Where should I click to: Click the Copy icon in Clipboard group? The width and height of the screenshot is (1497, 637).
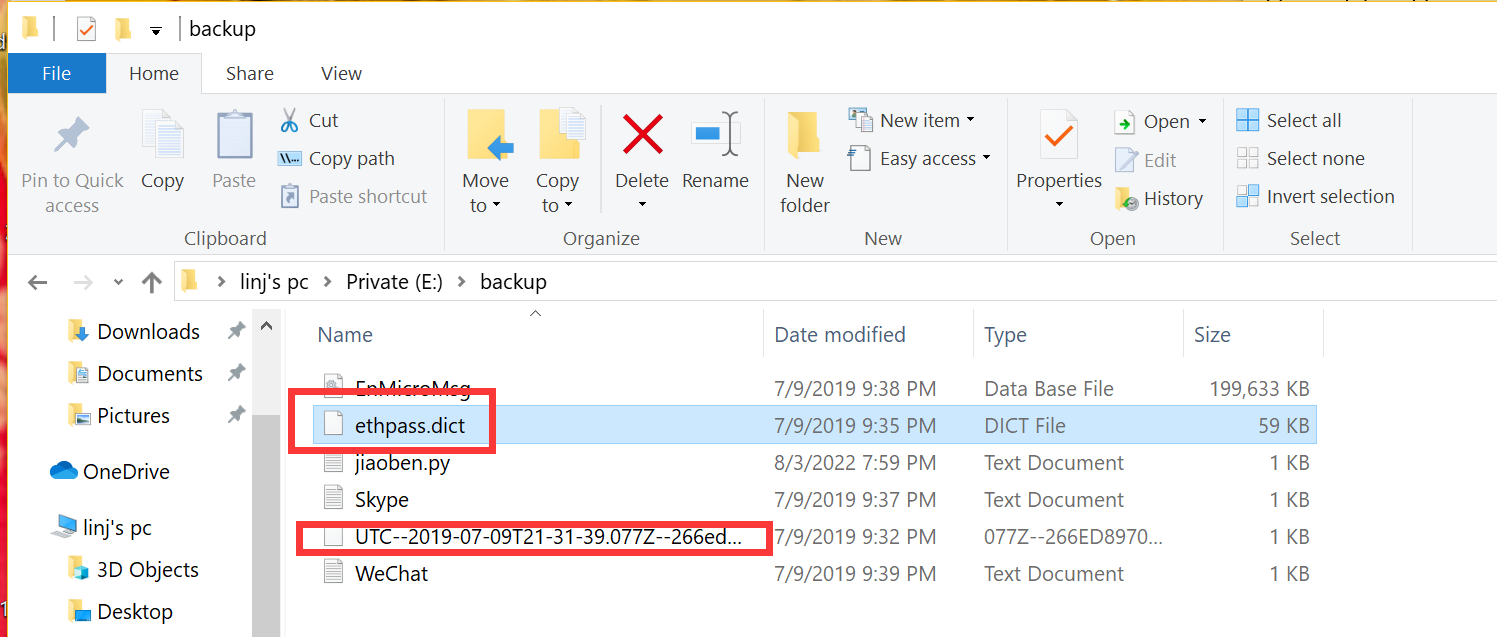[x=162, y=136]
